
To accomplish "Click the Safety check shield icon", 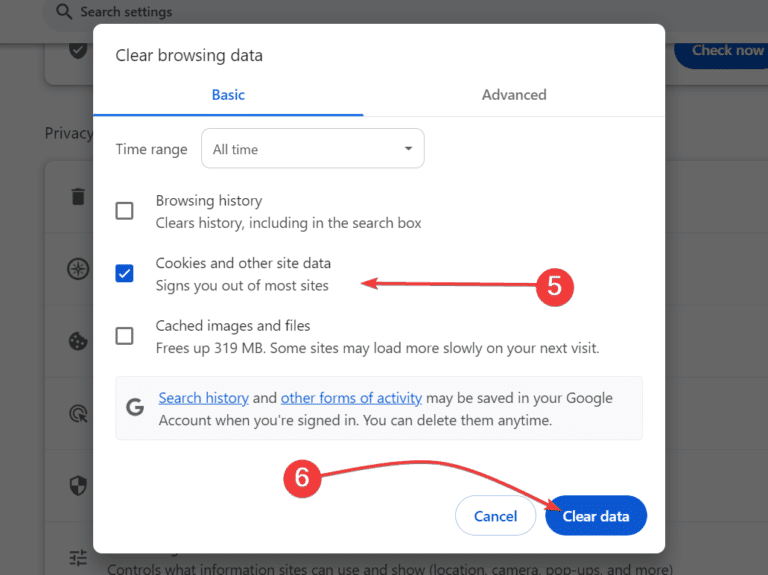I will click(78, 50).
